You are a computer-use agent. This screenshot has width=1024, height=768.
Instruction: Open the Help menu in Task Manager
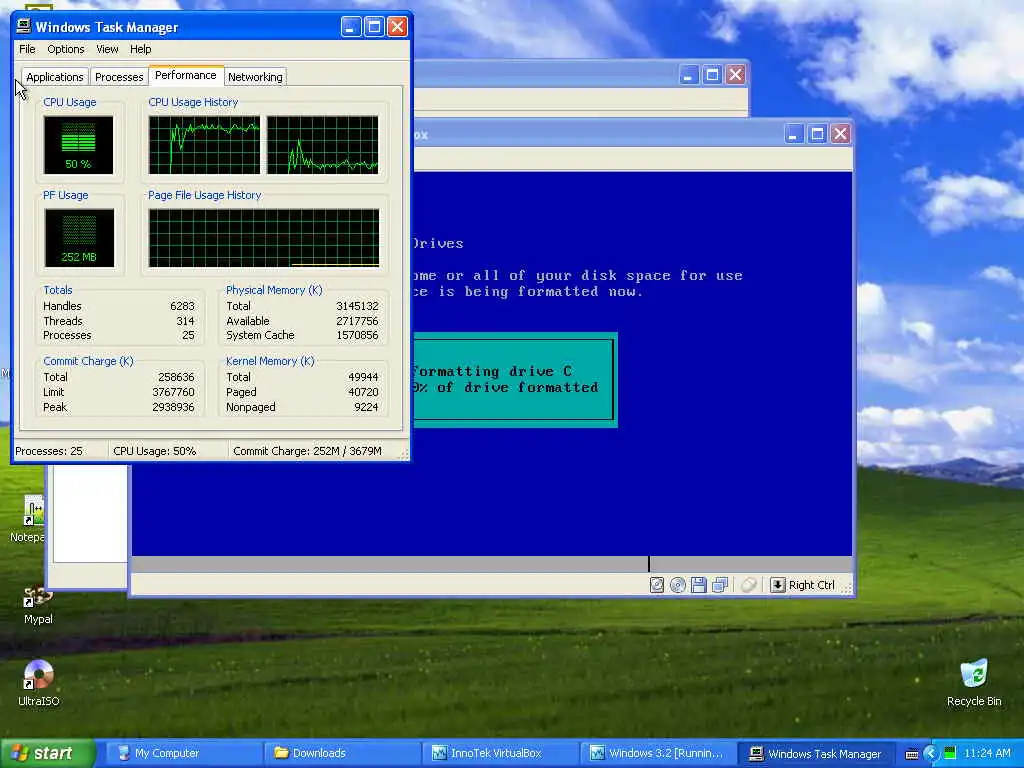[x=140, y=49]
